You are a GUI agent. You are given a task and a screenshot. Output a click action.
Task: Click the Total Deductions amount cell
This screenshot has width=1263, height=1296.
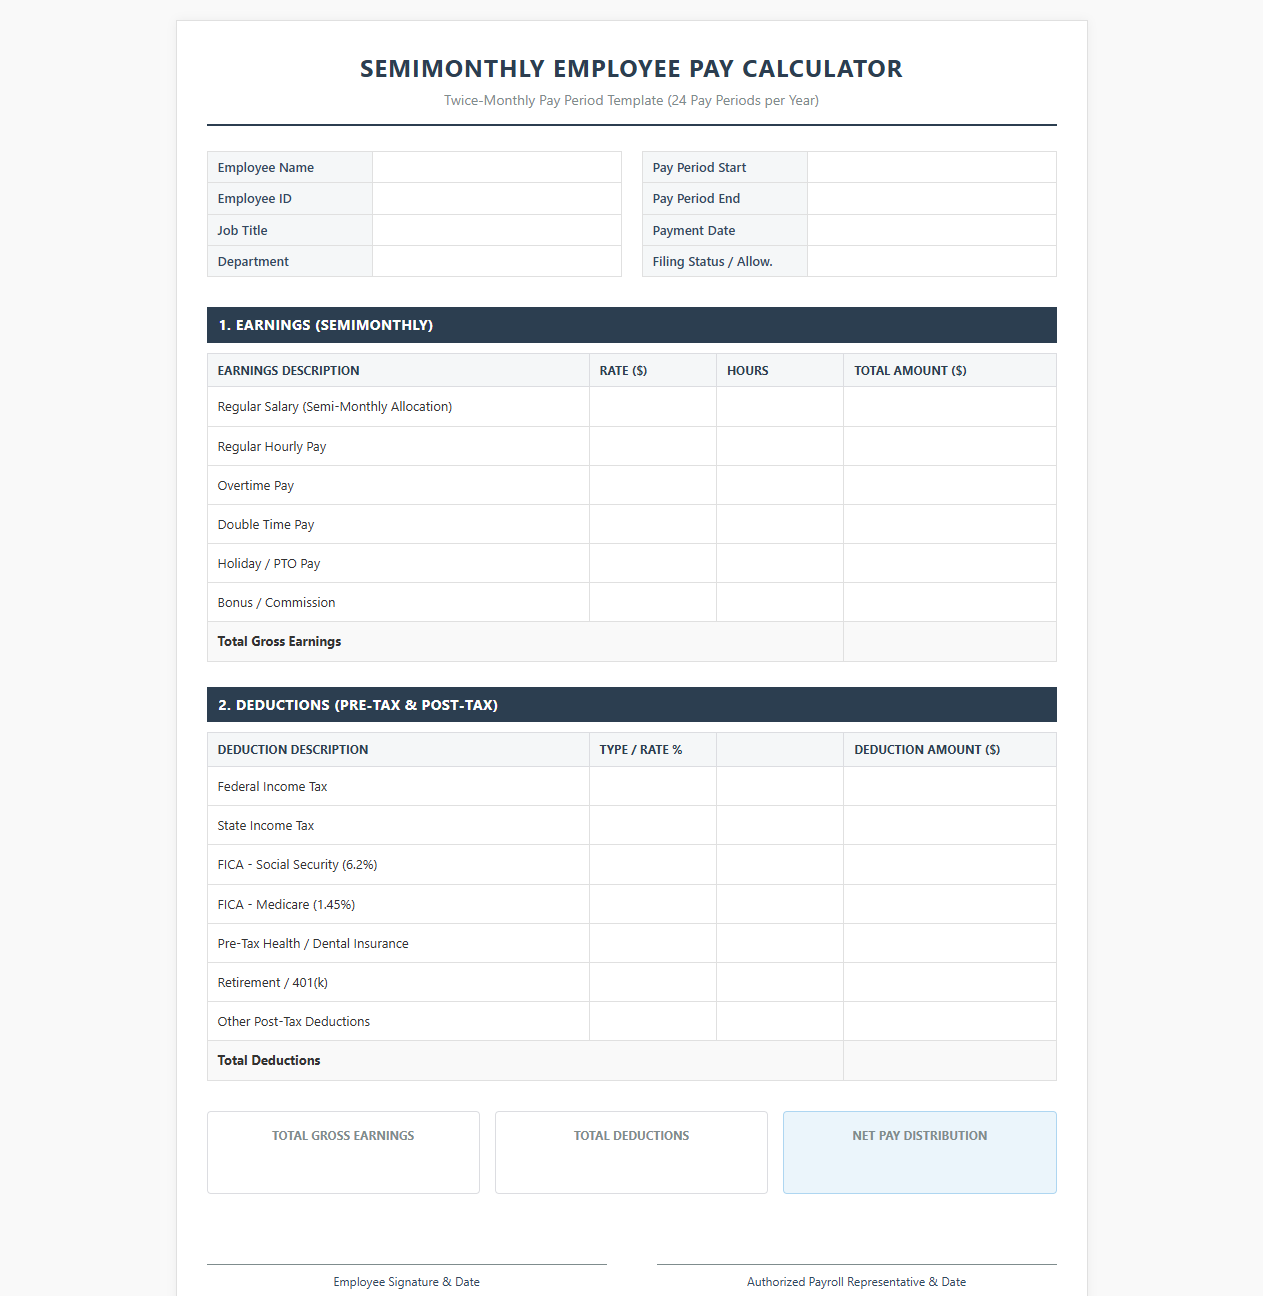pos(950,1061)
